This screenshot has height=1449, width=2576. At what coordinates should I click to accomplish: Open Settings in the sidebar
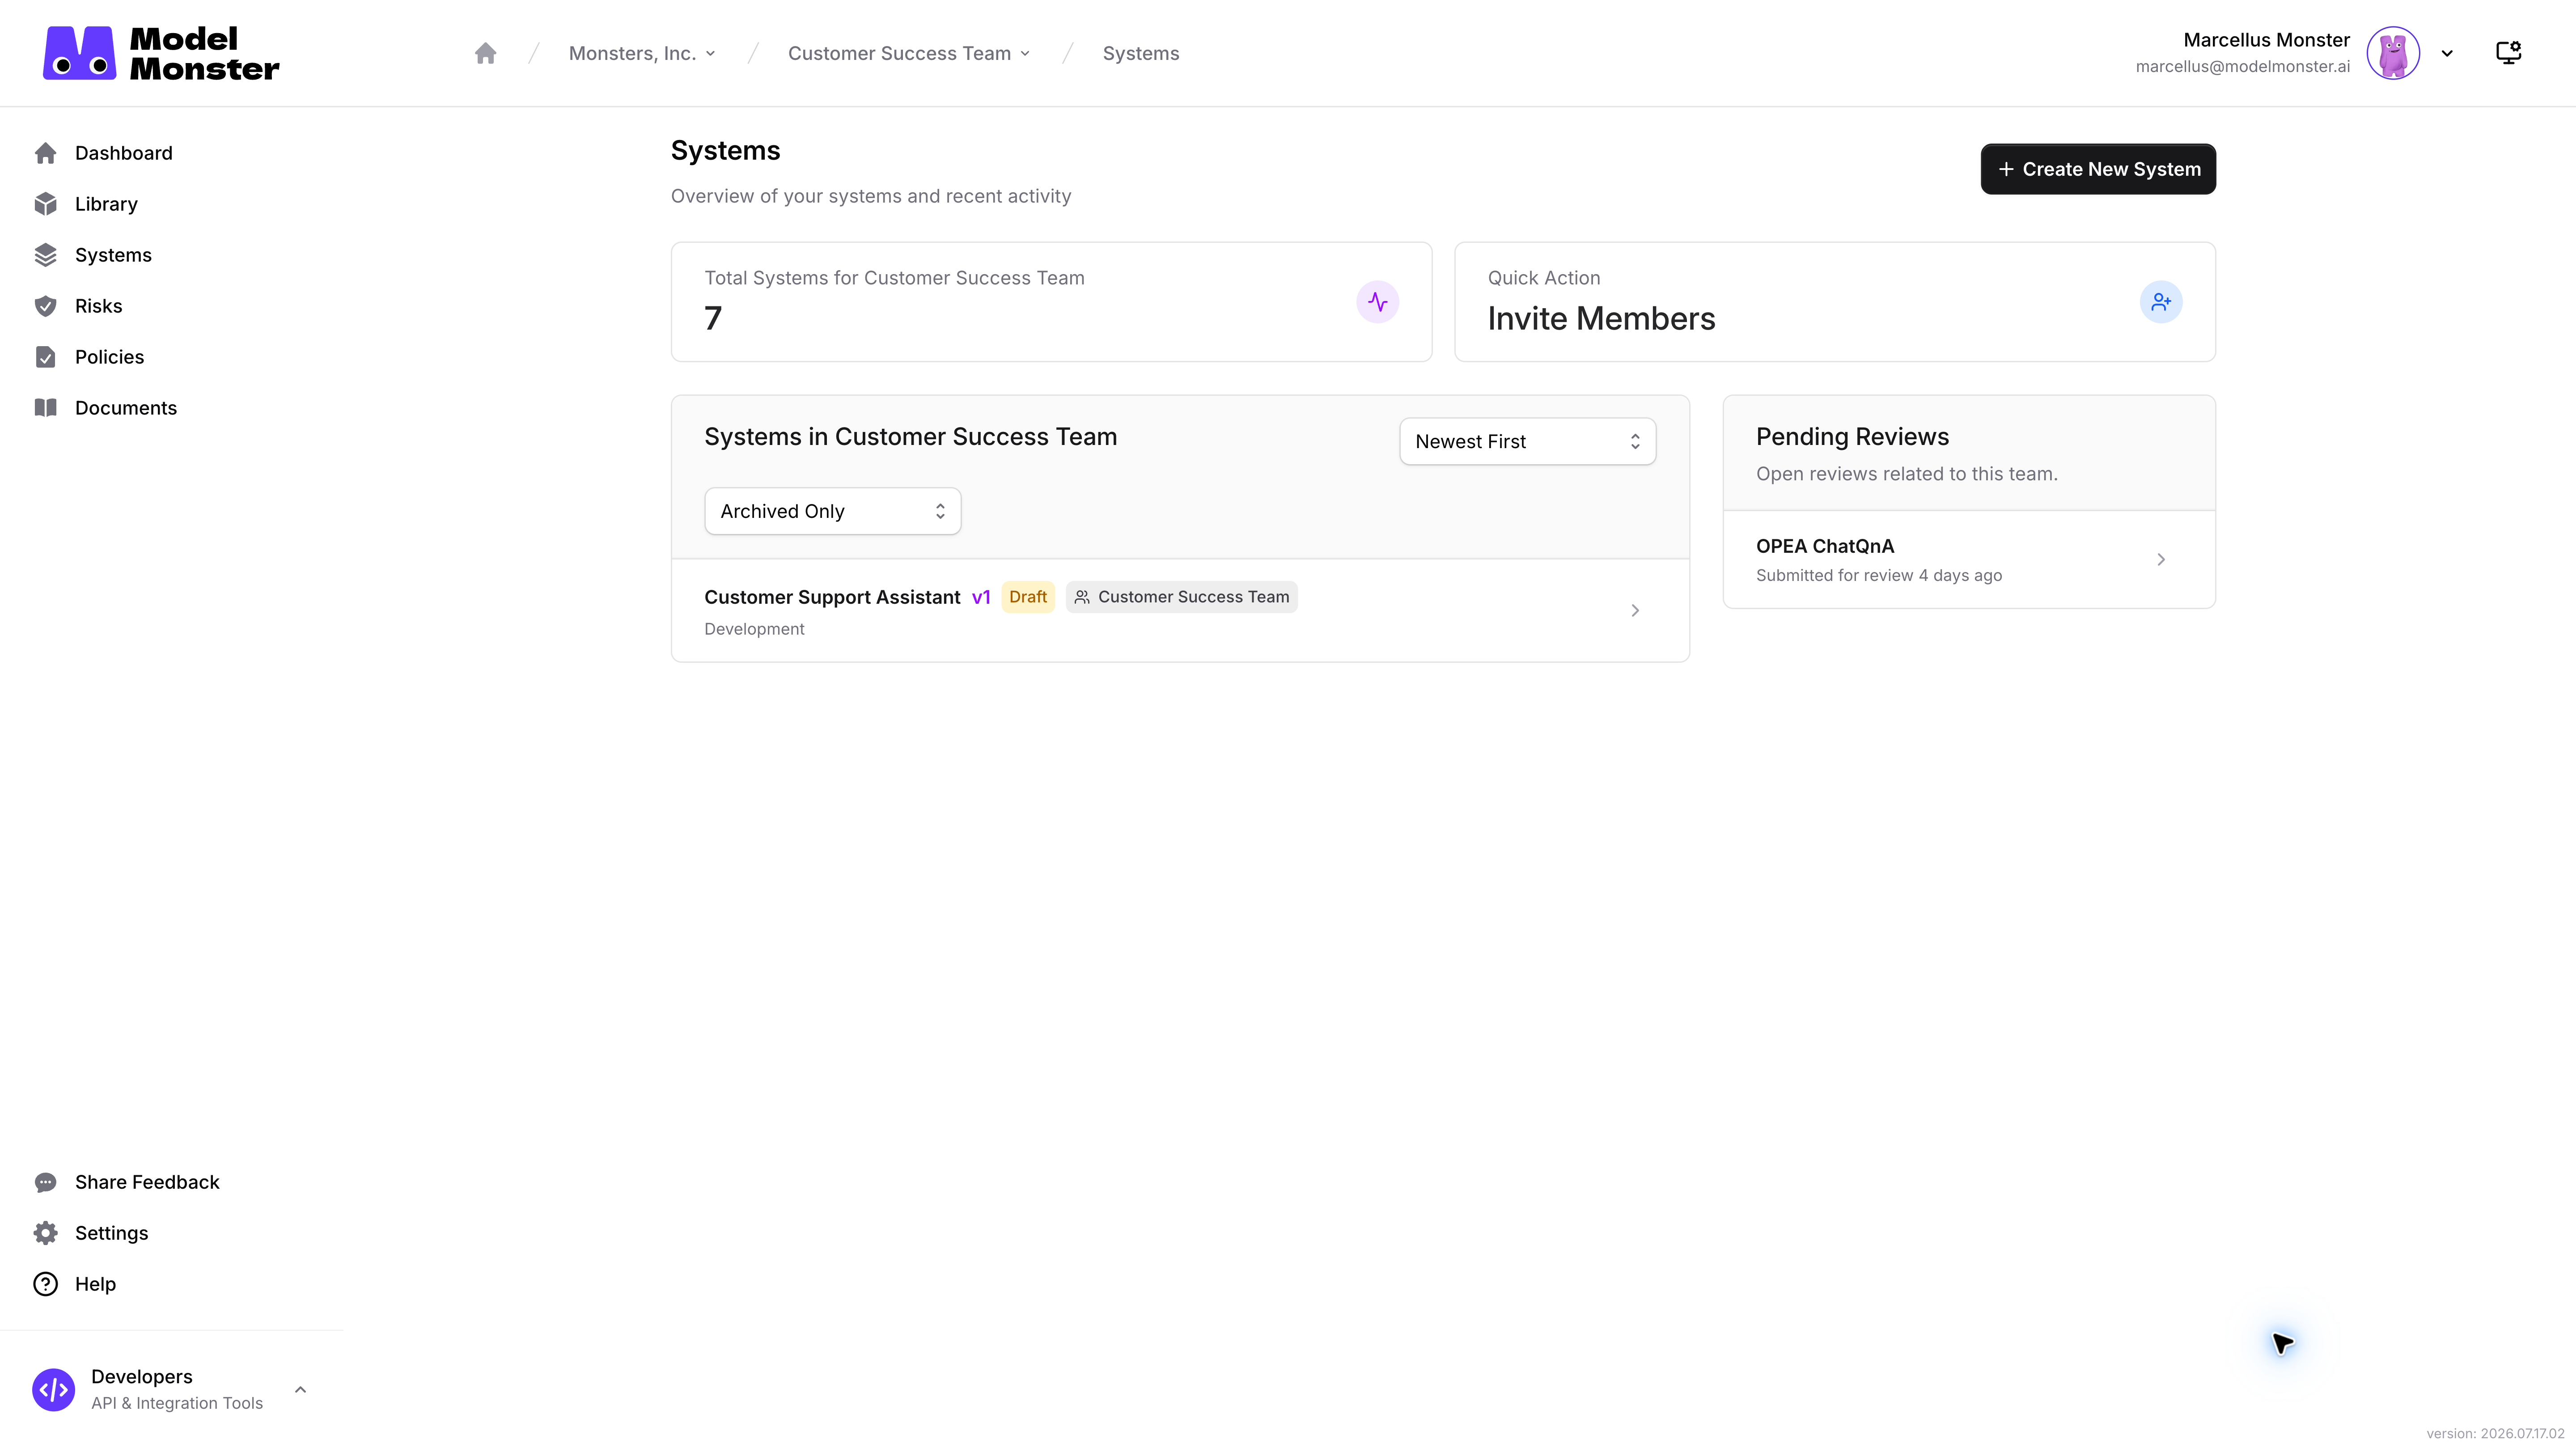tap(111, 1233)
